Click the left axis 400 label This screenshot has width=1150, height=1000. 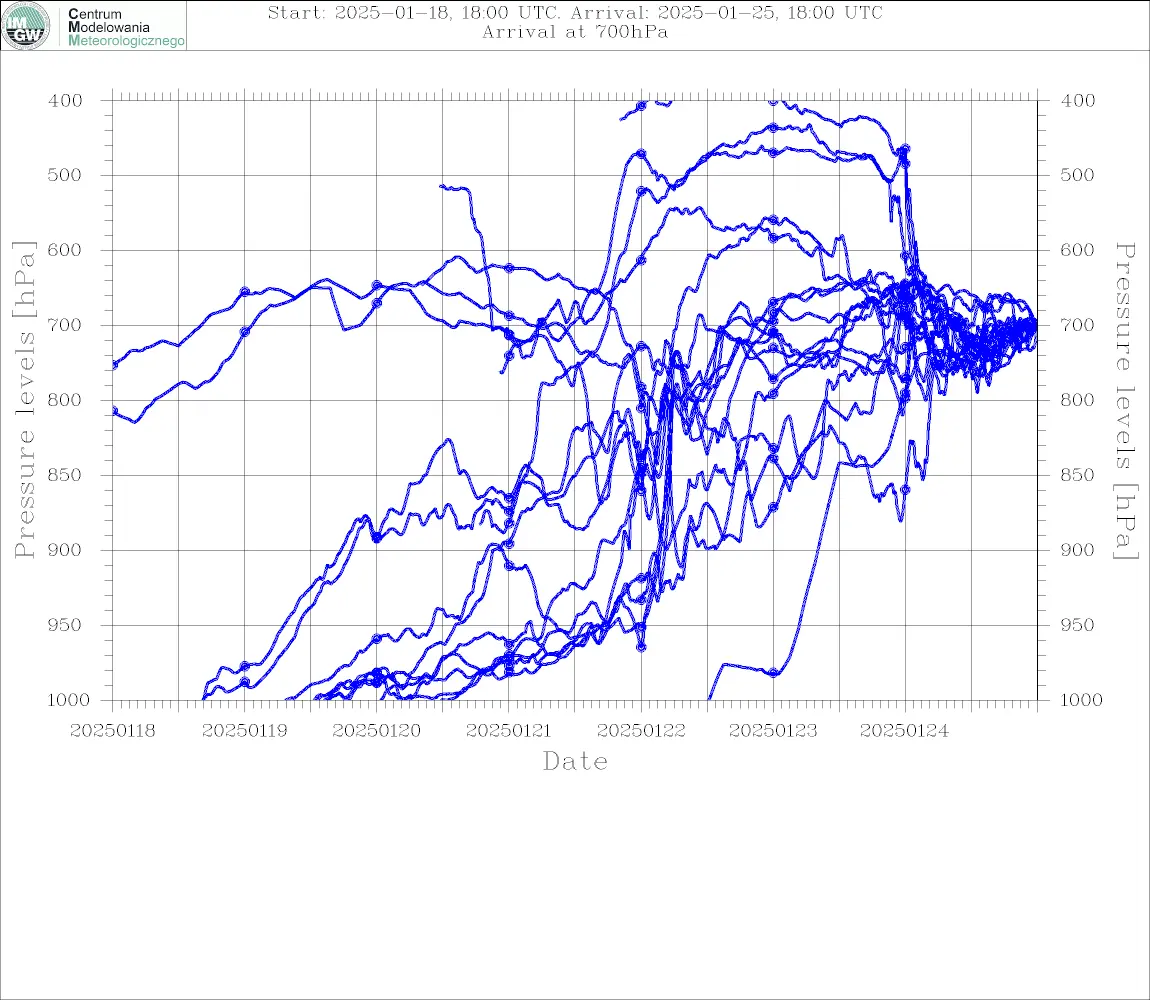[x=65, y=101]
